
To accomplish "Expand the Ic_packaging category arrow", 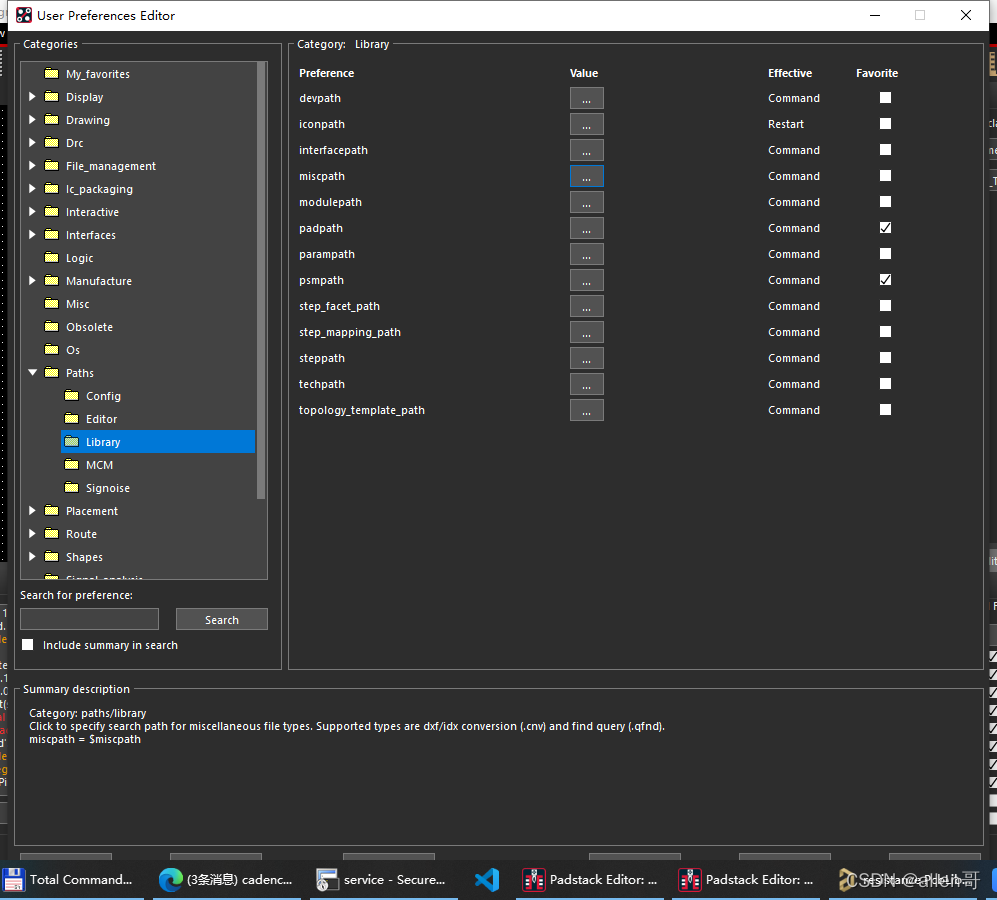I will click(32, 188).
